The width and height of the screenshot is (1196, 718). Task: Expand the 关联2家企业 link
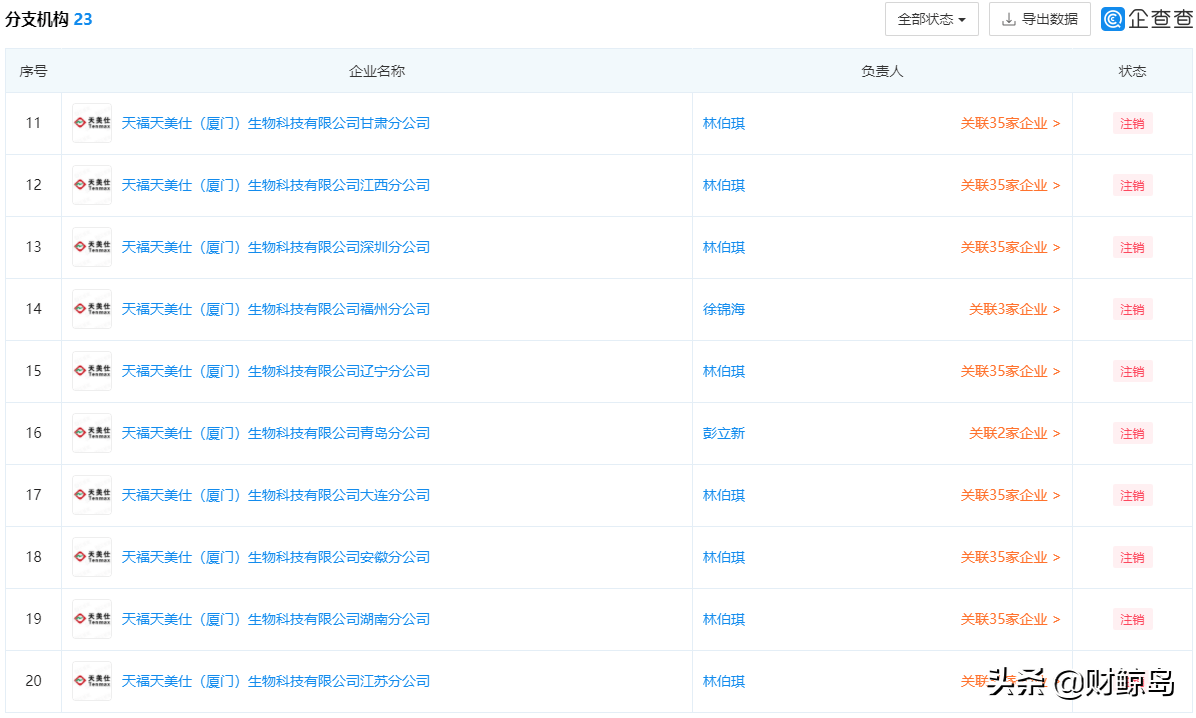(1014, 433)
